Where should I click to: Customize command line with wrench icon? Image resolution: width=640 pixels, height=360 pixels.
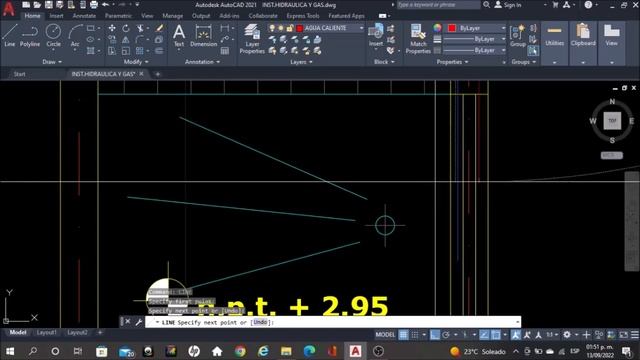click(x=139, y=322)
